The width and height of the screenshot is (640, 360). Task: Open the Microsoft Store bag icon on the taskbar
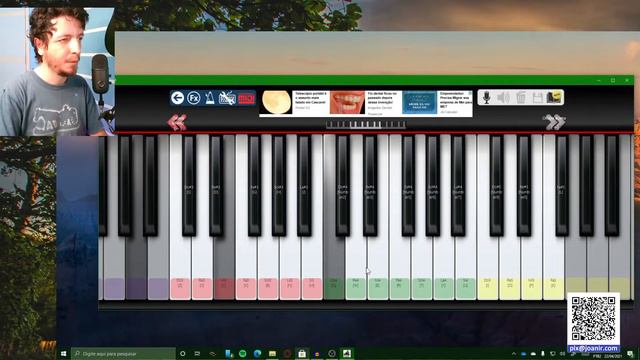coord(302,353)
